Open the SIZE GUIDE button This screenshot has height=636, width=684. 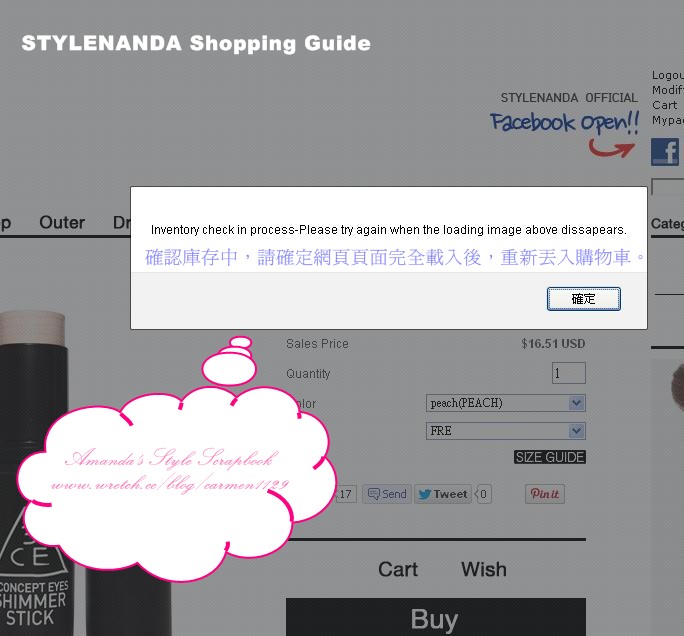point(550,457)
